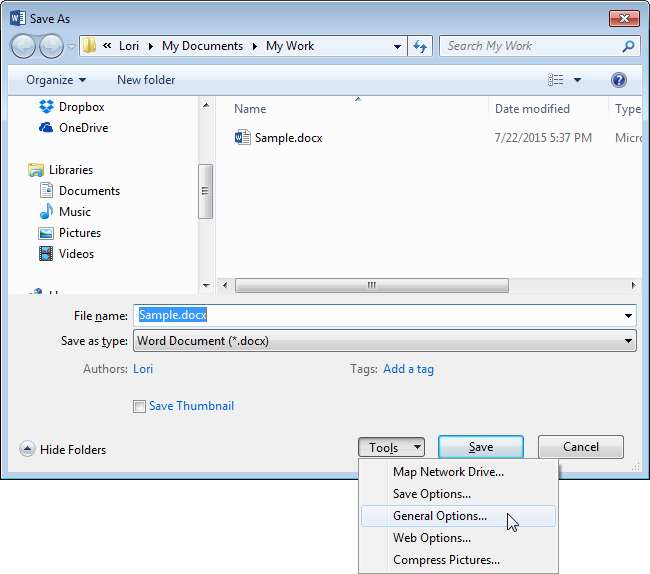Click the search magnifier icon

tap(627, 46)
